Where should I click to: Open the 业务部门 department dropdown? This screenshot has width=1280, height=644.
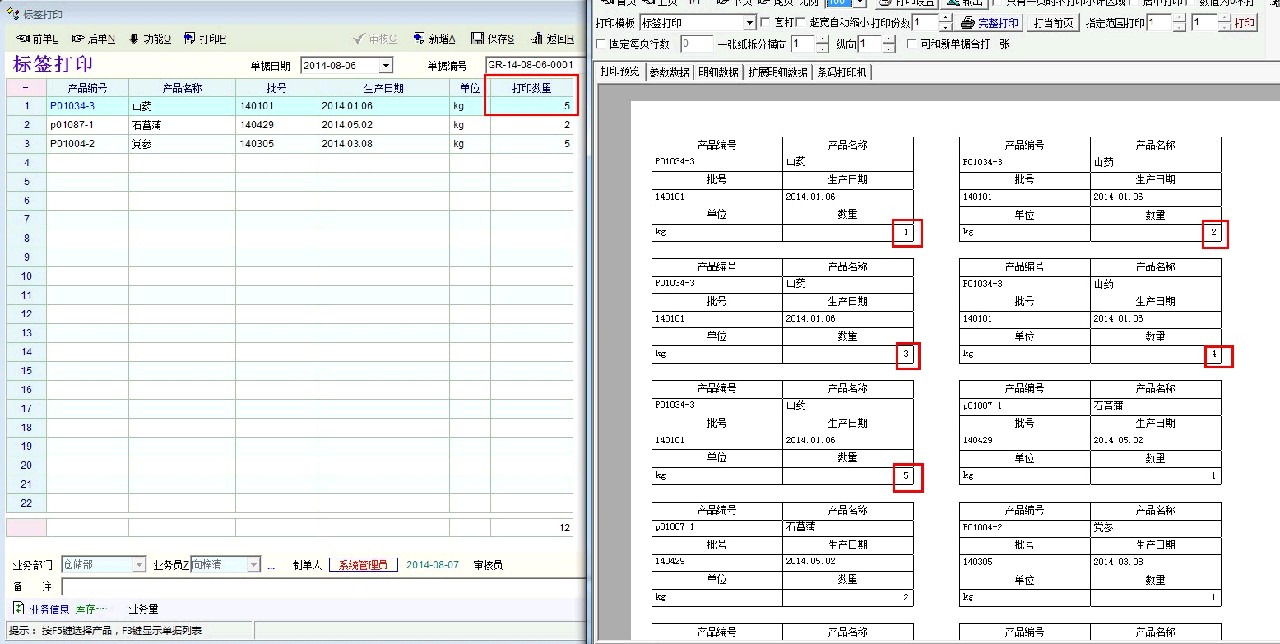[139, 565]
